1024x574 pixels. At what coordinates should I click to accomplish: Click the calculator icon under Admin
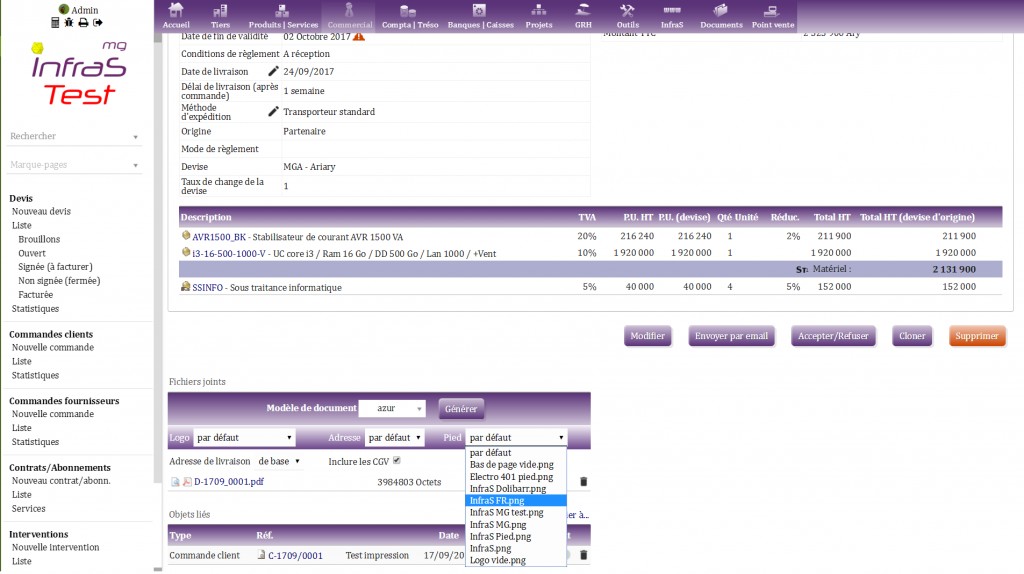pyautogui.click(x=56, y=22)
